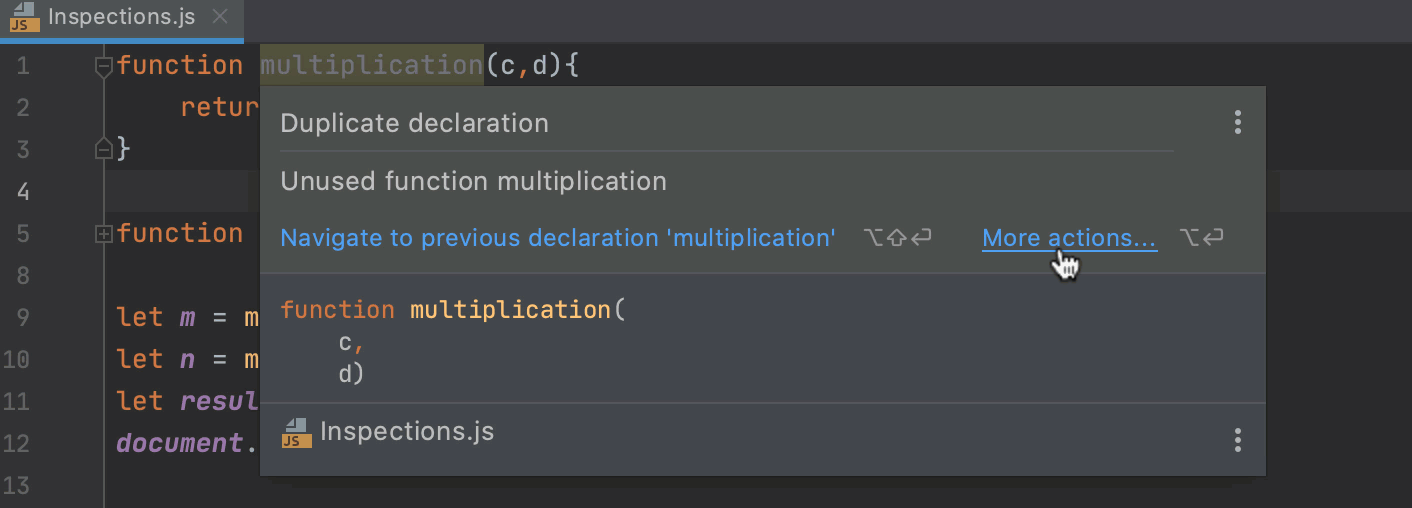Close the Inspections.js editor tab
This screenshot has width=1412, height=508.
[220, 18]
